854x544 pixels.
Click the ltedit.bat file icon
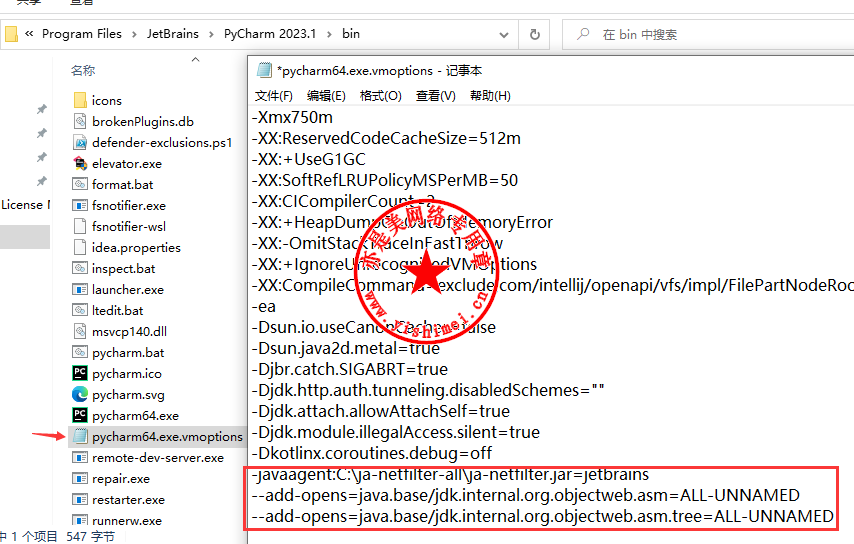click(x=80, y=310)
